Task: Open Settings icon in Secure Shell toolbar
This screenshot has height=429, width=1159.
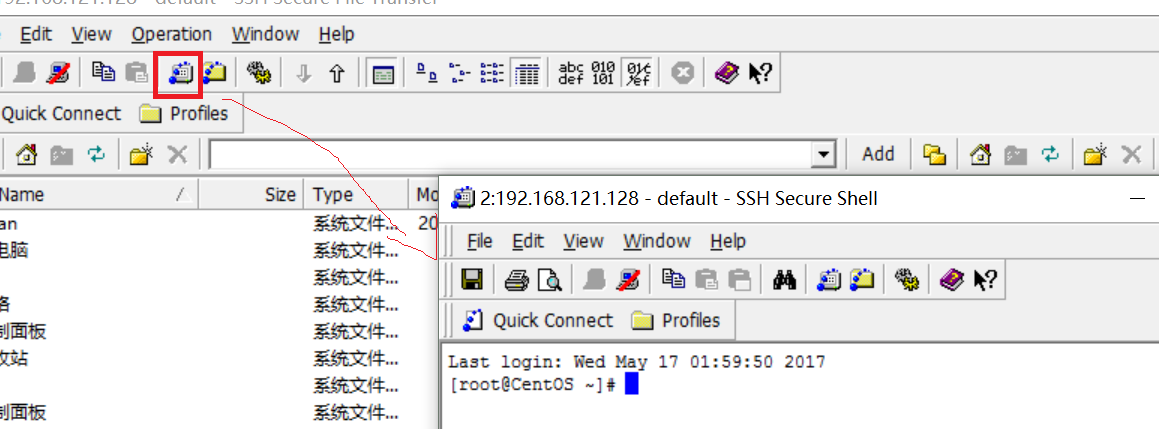Action: 906,280
